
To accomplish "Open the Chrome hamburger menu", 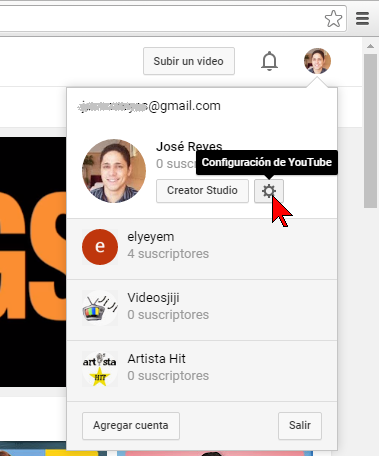I will 362,19.
